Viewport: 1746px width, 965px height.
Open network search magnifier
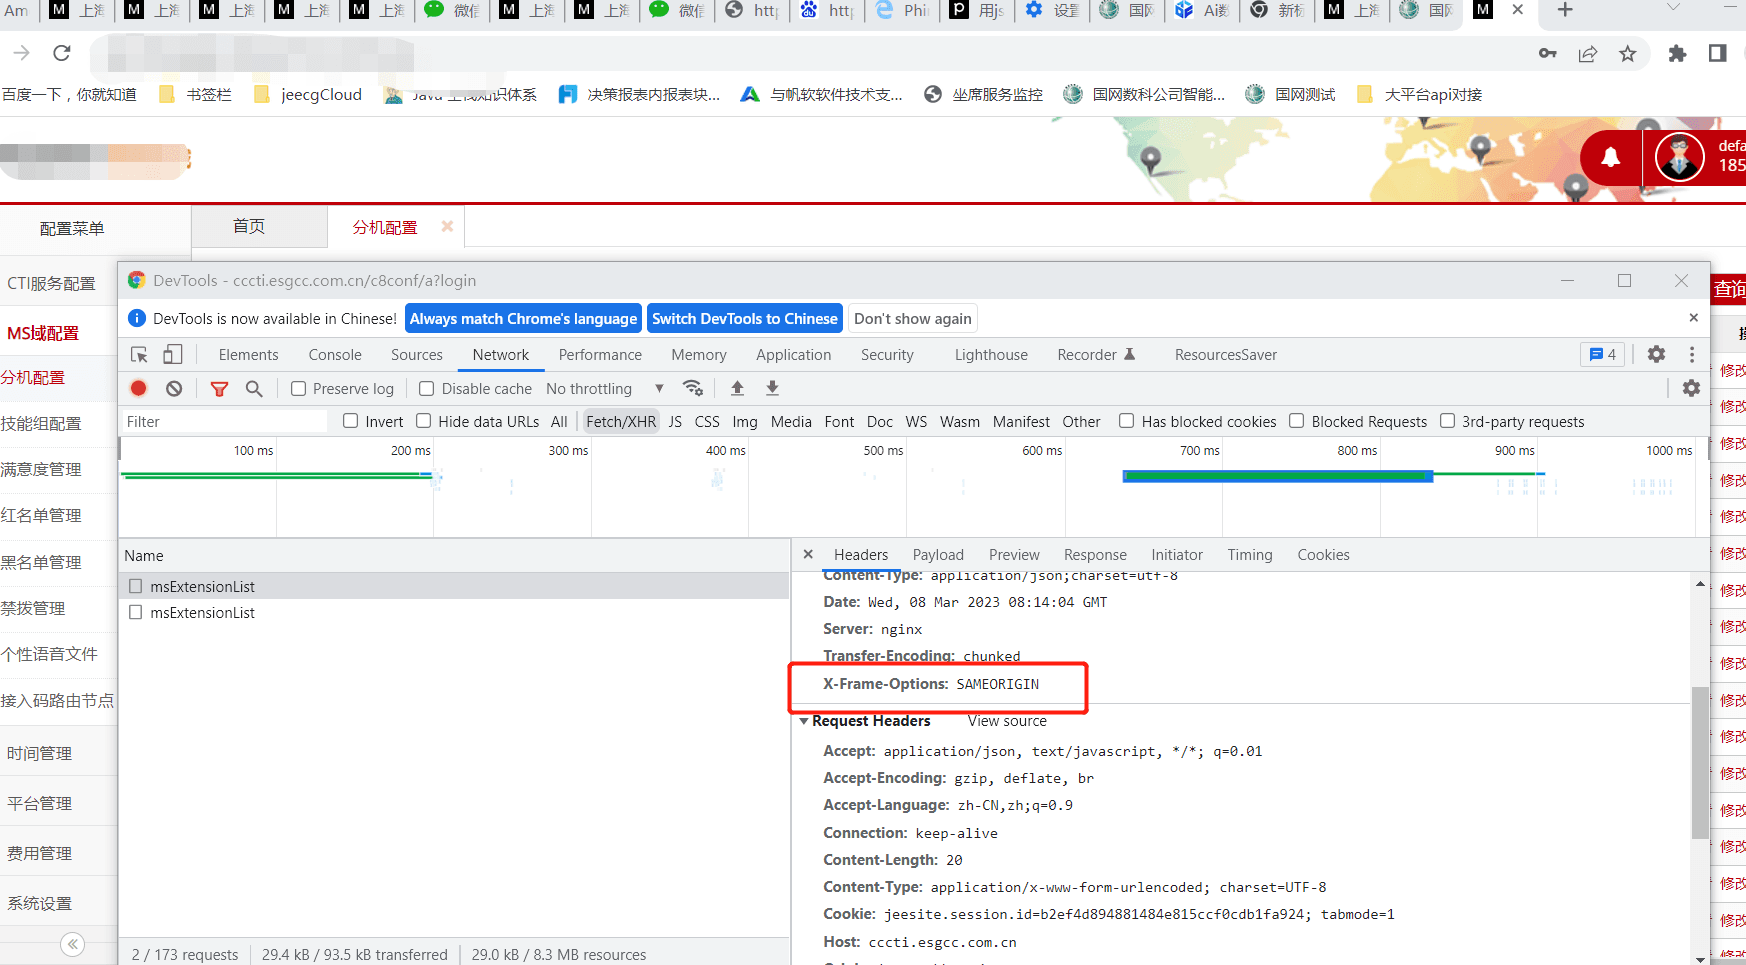coord(254,388)
